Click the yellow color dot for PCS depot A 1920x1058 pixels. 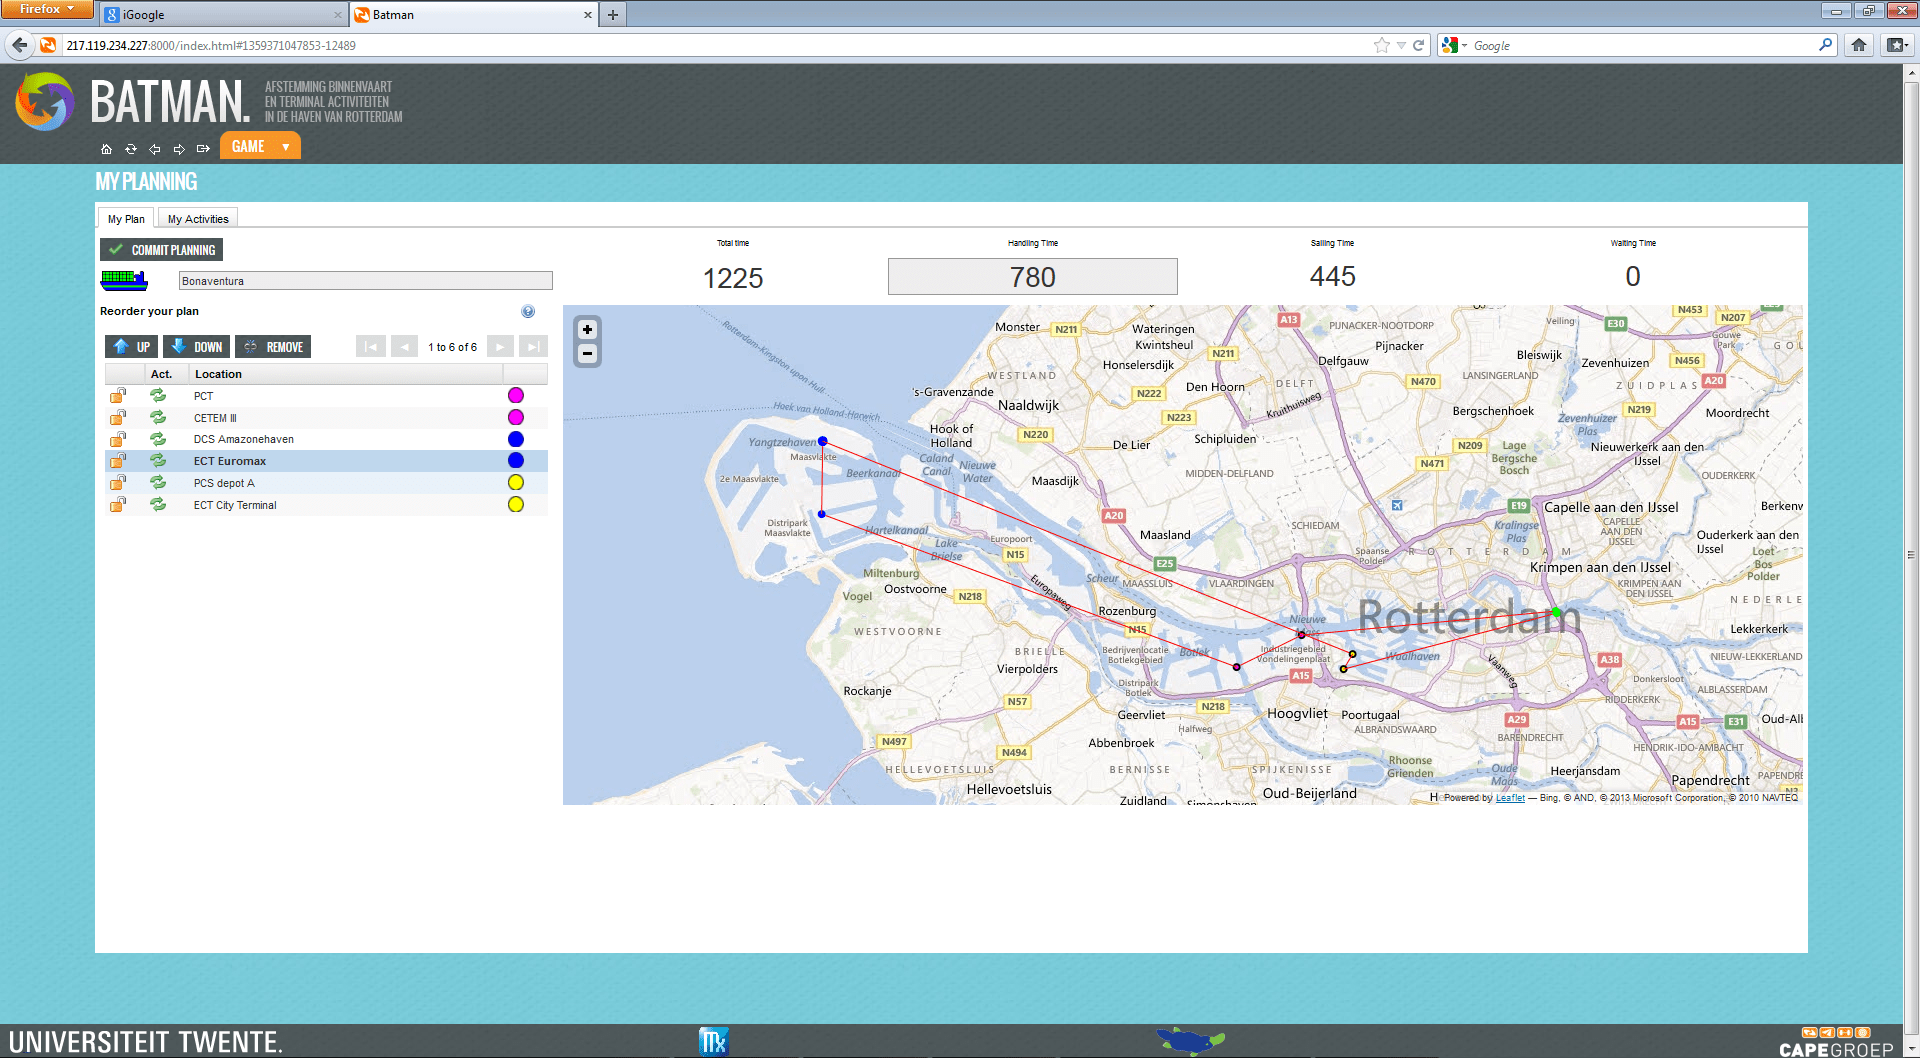516,483
